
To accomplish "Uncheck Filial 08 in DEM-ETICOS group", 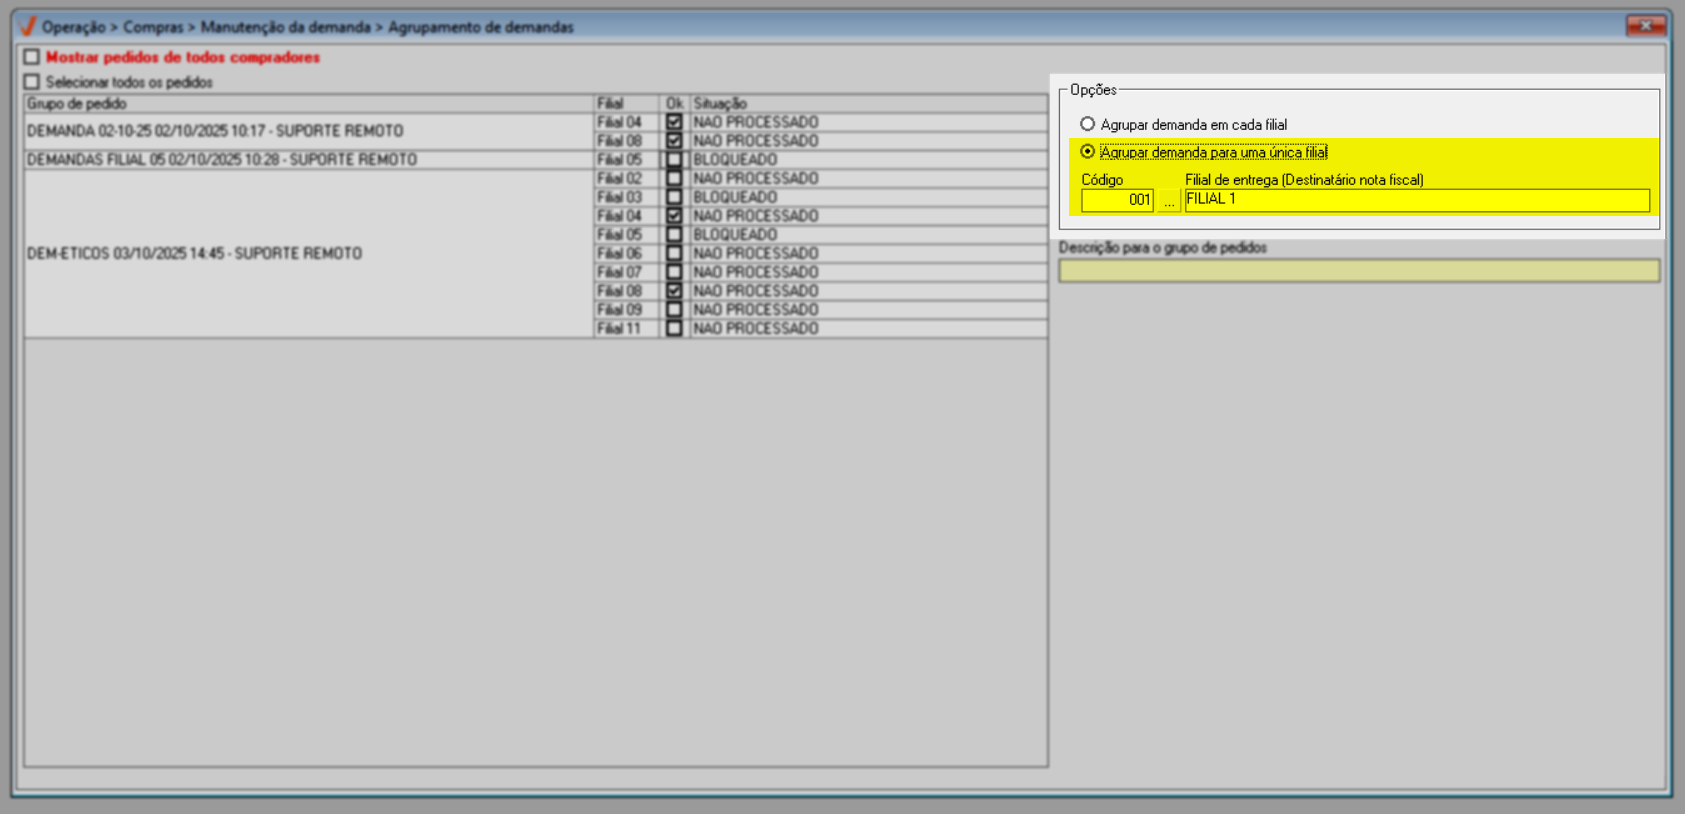I will click(674, 291).
